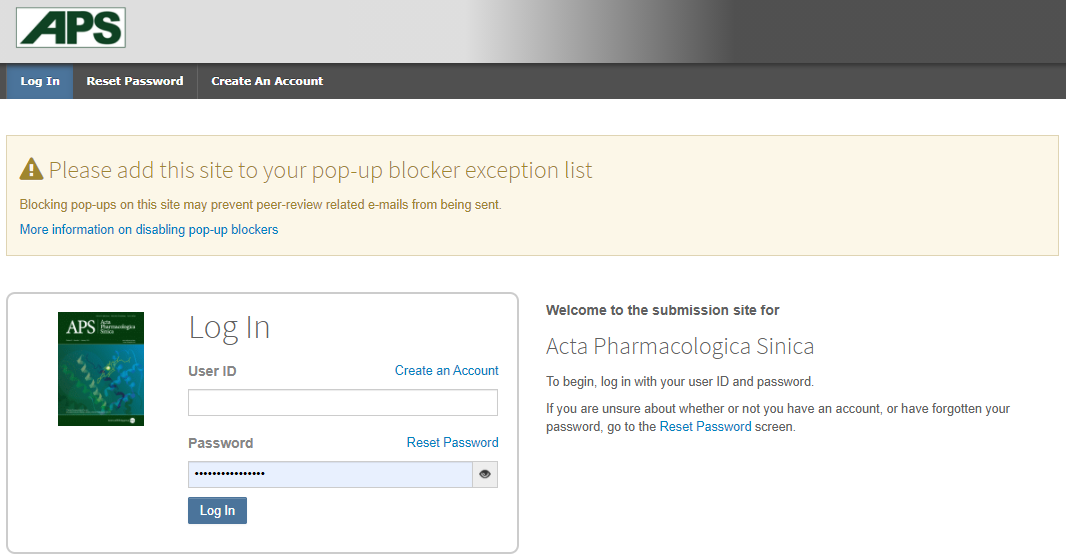
Task: Open the Reset Password link in the welcome paragraph
Action: click(706, 426)
